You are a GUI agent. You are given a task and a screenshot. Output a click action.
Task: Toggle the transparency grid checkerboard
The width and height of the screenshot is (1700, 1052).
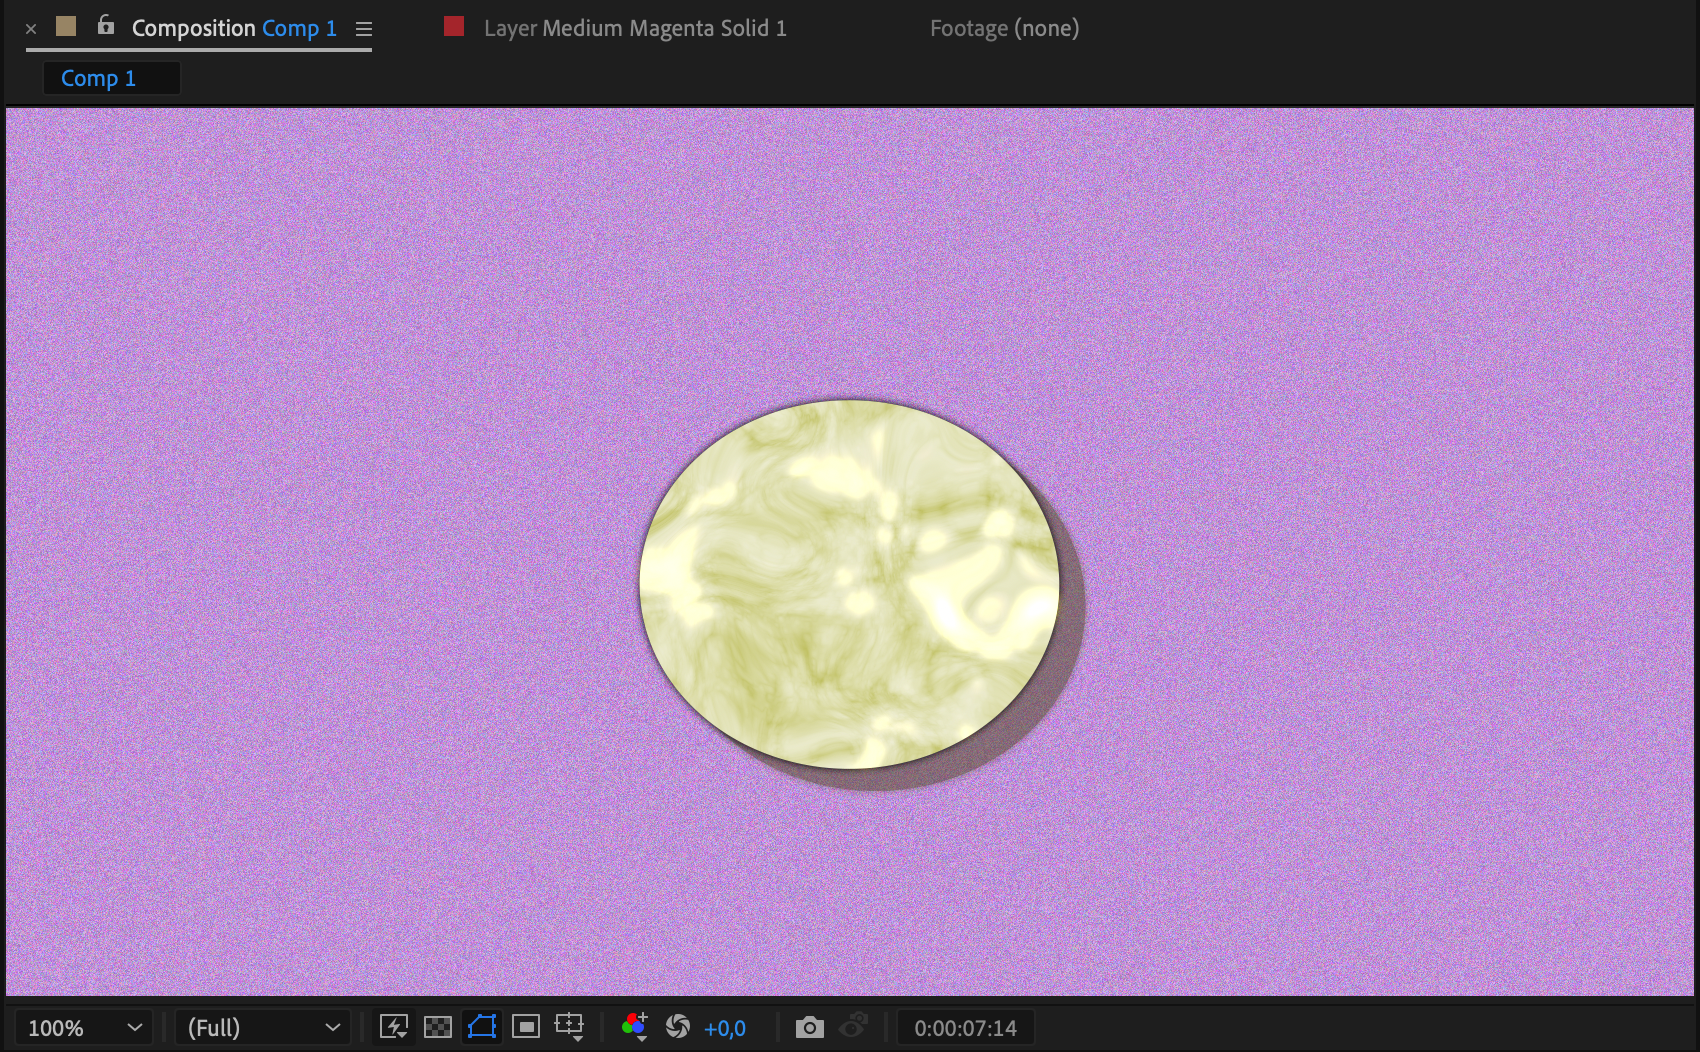[438, 1027]
